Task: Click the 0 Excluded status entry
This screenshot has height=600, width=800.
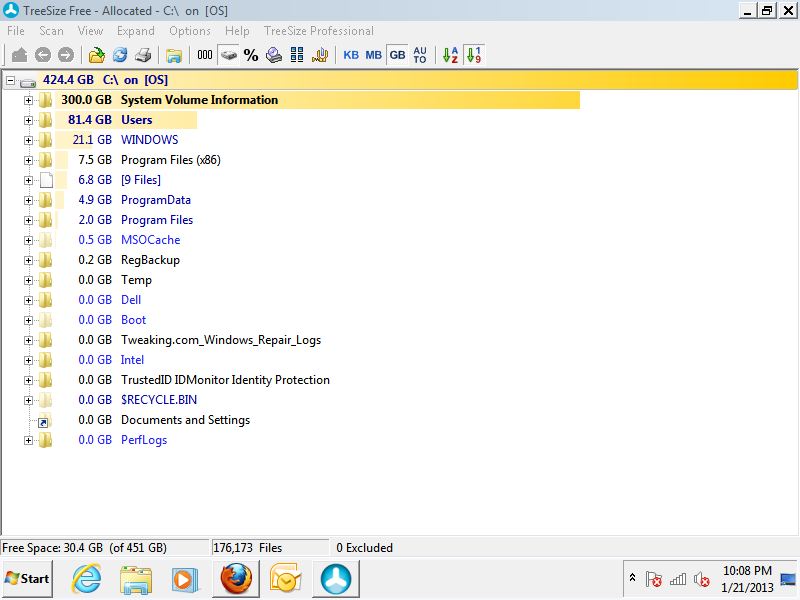Action: tap(364, 548)
